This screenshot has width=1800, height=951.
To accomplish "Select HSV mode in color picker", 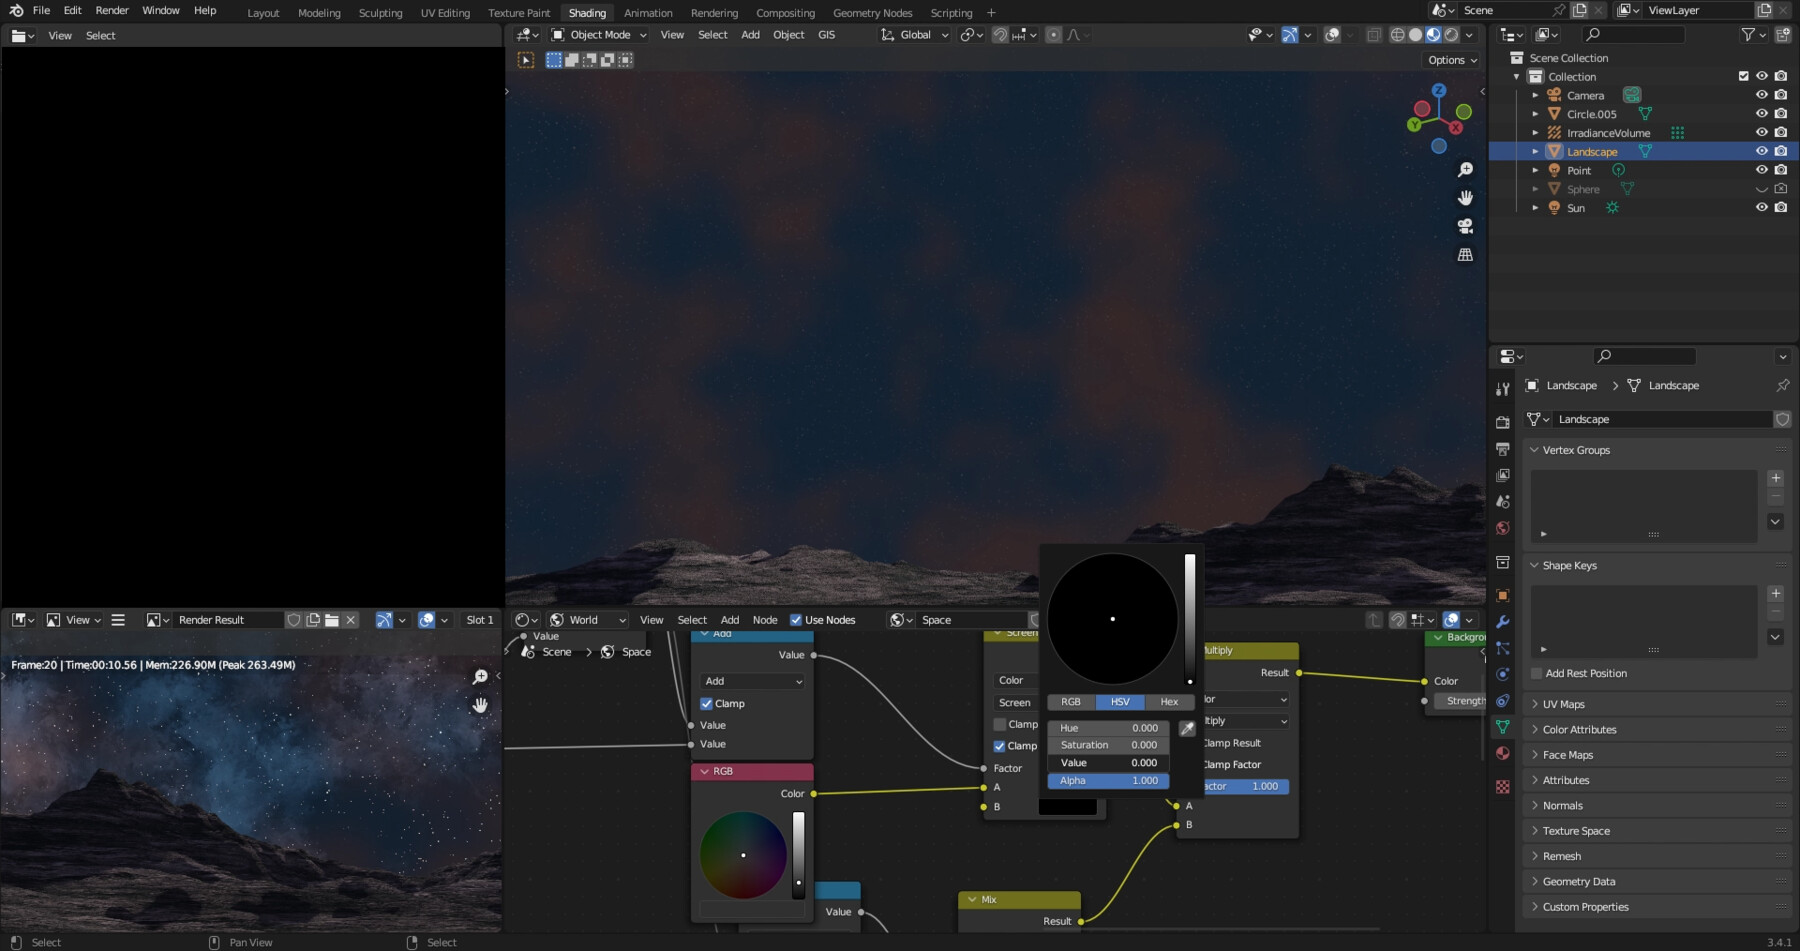I will point(1120,702).
